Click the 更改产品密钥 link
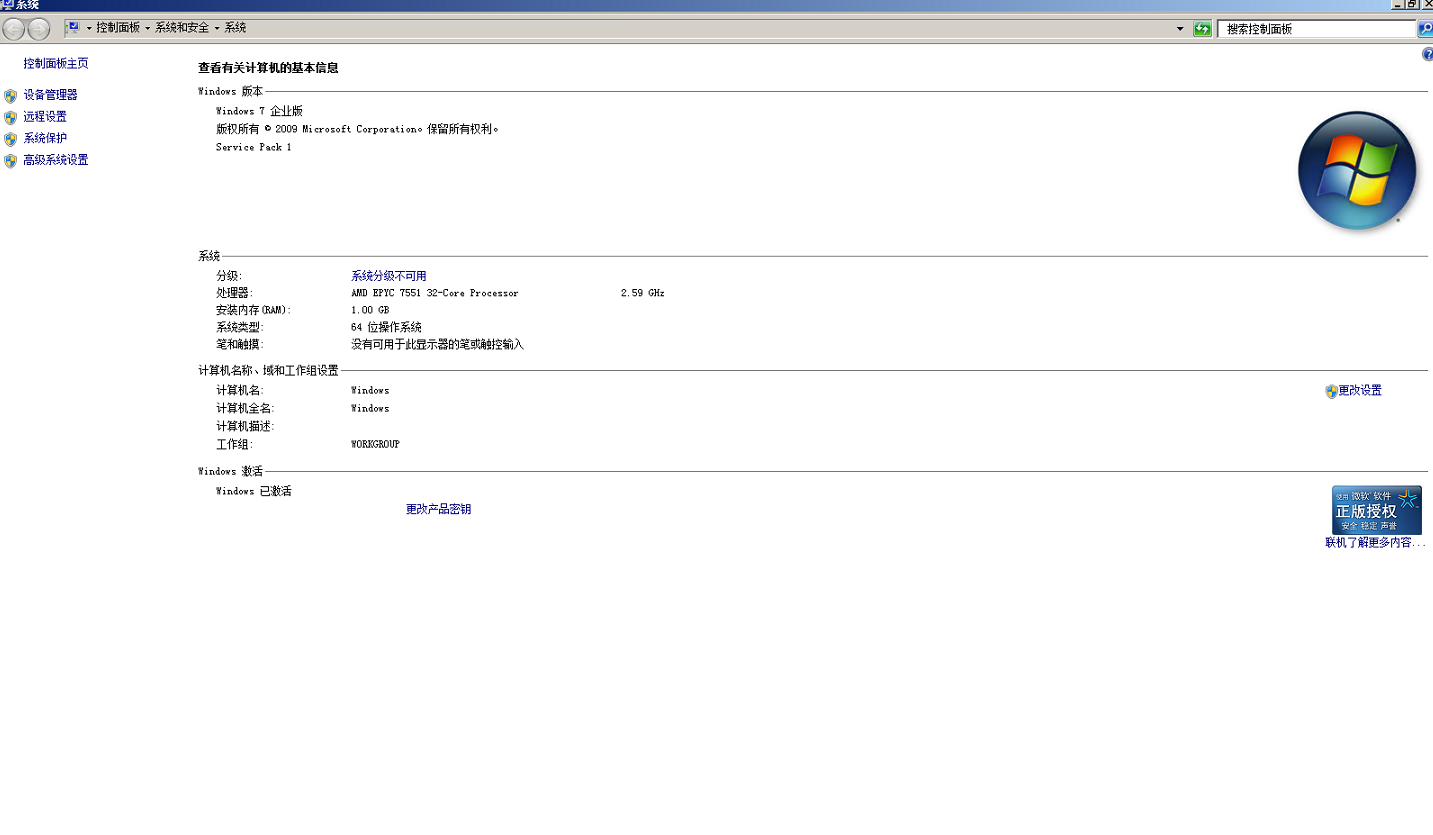This screenshot has height=835, width=1433. [x=438, y=509]
